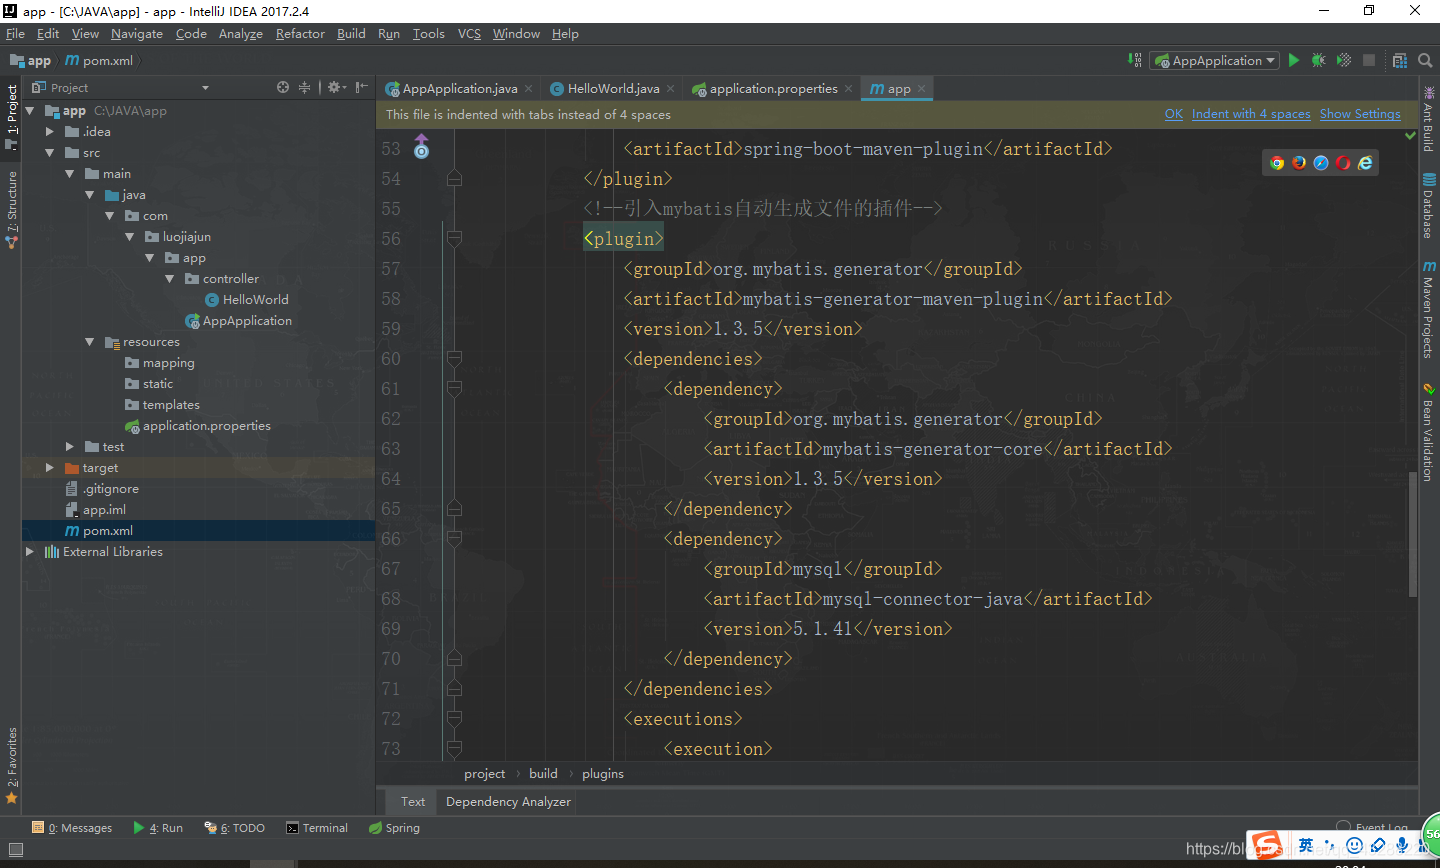1440x868 pixels.
Task: Click Show Settings link
Action: [x=1360, y=114]
